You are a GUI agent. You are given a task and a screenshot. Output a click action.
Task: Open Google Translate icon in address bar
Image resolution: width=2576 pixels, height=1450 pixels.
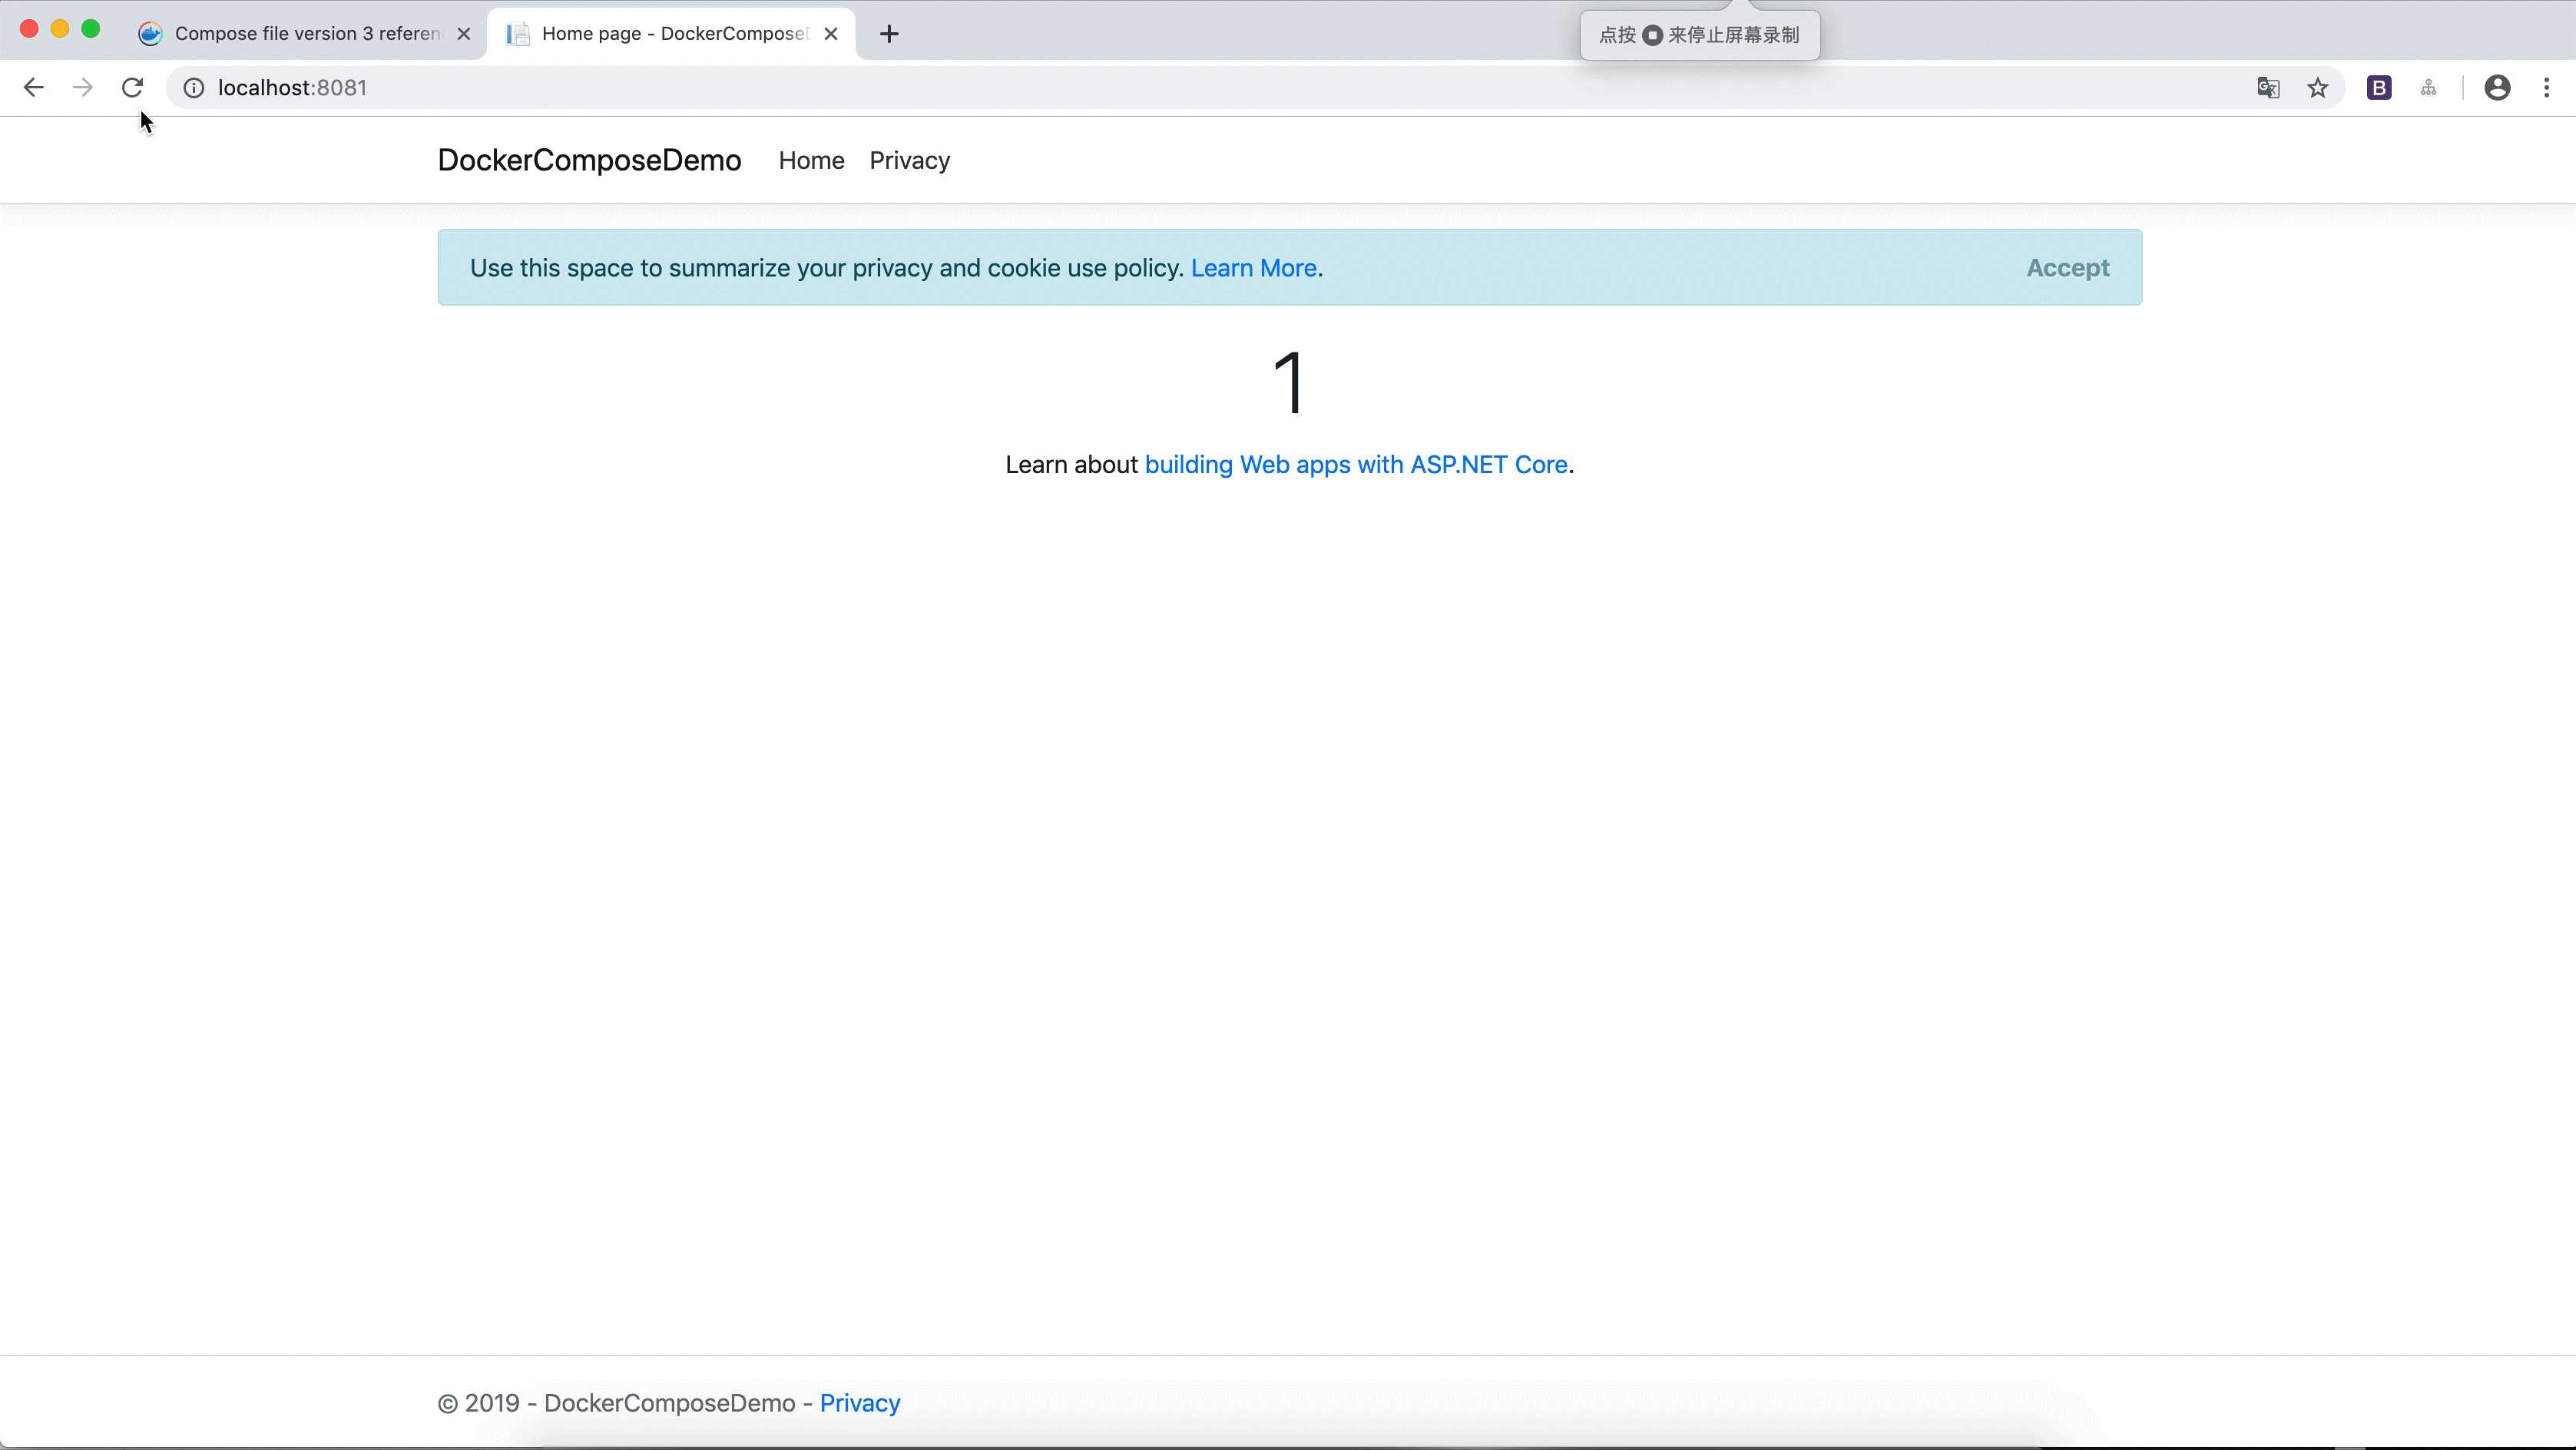pyautogui.click(x=2268, y=88)
